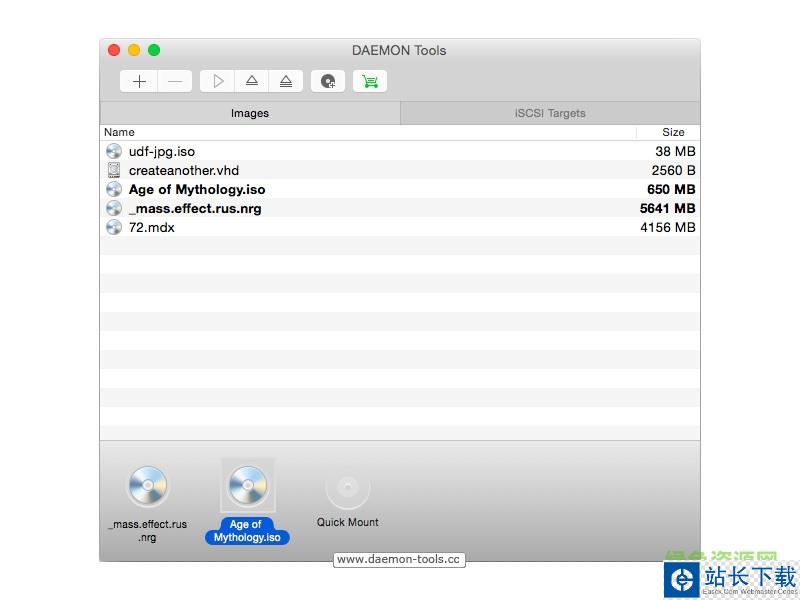The width and height of the screenshot is (800, 600).
Task: Click the green zoom window button
Action: (x=154, y=50)
